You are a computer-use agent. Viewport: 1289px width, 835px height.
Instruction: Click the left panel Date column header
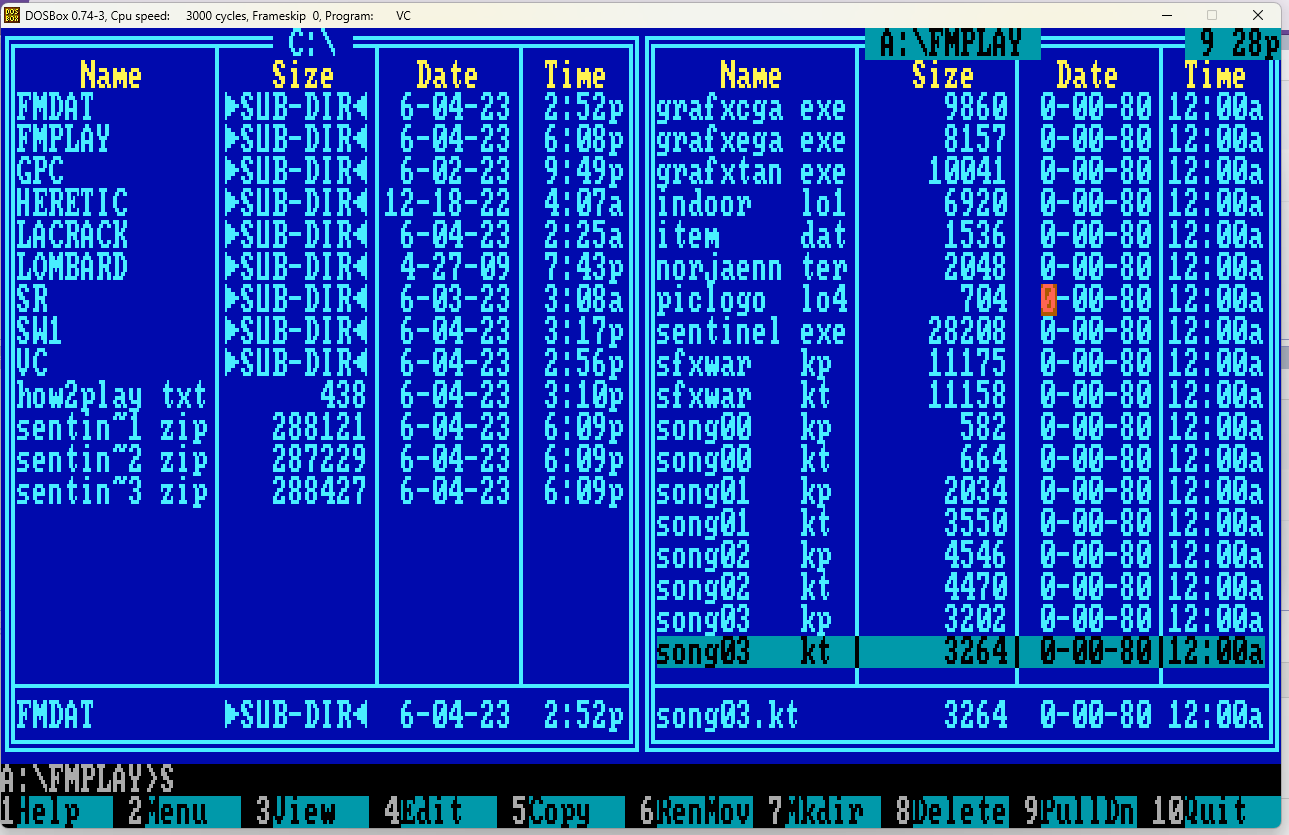(447, 75)
